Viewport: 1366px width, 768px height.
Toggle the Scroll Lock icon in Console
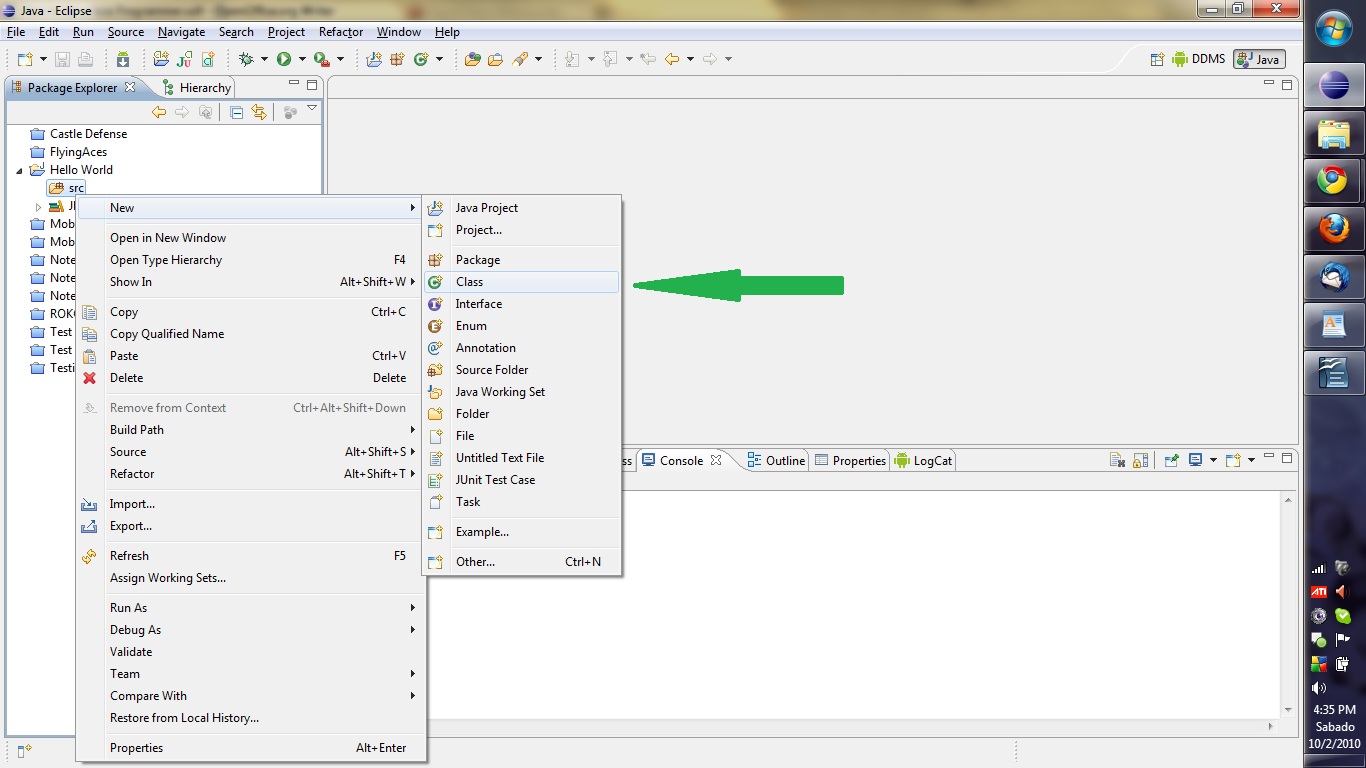[1140, 460]
